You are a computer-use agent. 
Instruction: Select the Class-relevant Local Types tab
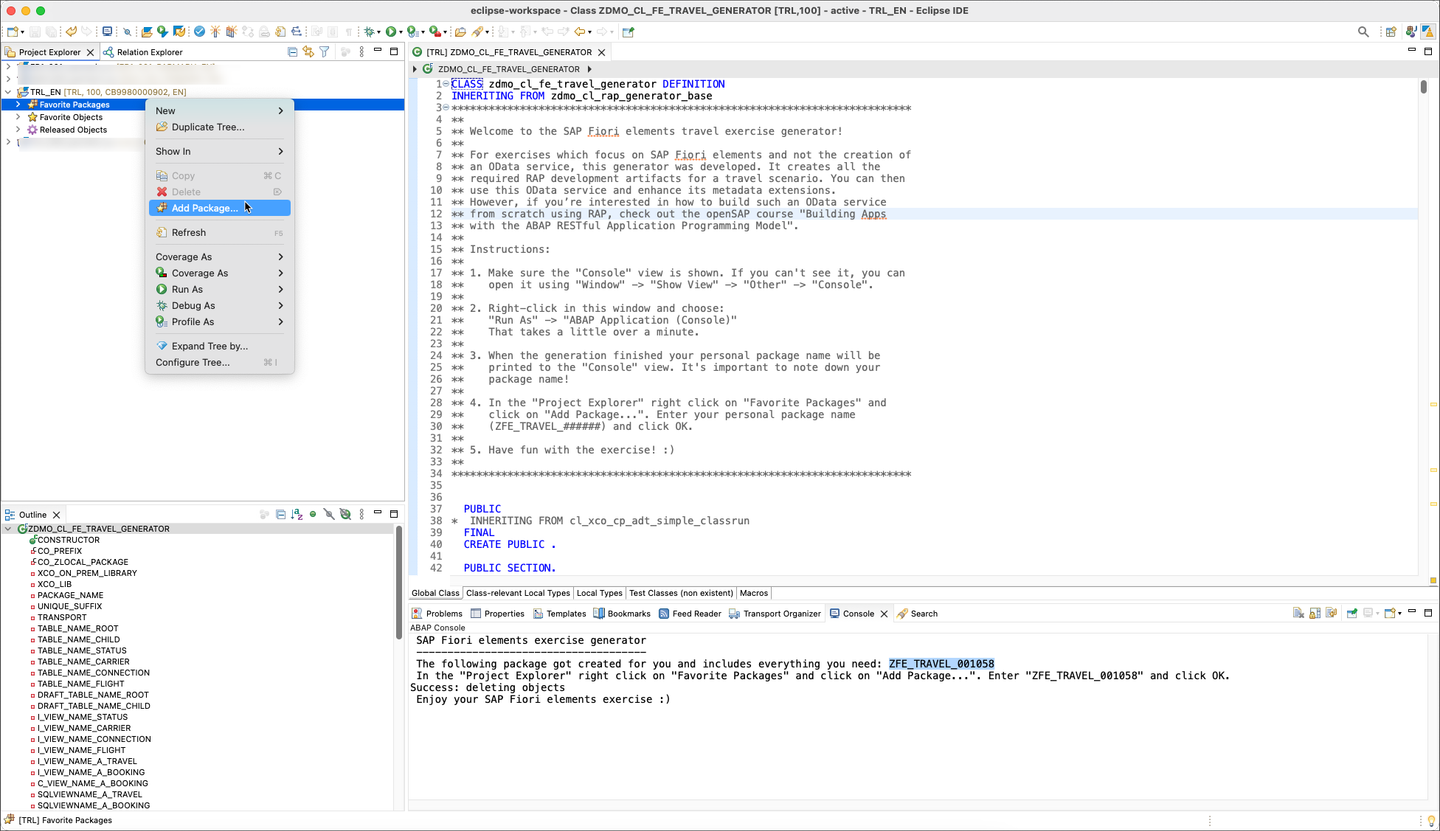518,593
